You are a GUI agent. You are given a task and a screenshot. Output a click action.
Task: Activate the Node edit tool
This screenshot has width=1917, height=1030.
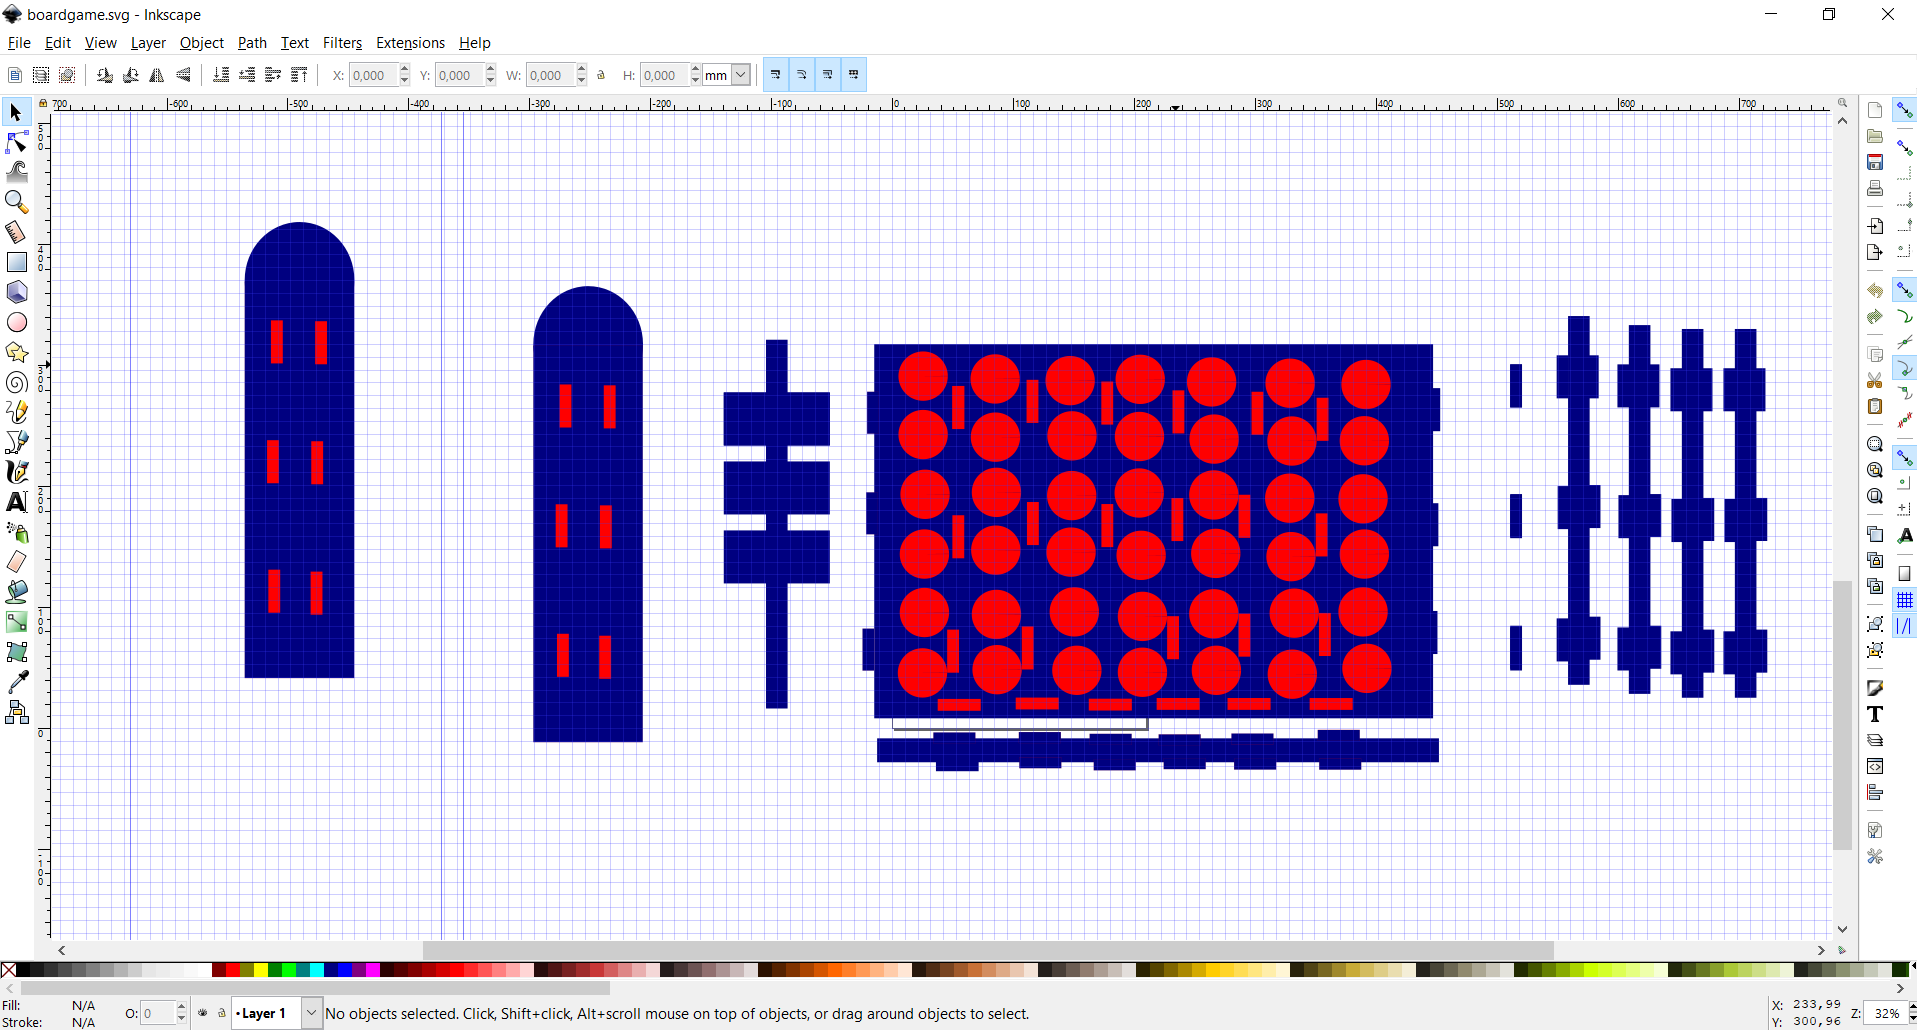point(16,142)
